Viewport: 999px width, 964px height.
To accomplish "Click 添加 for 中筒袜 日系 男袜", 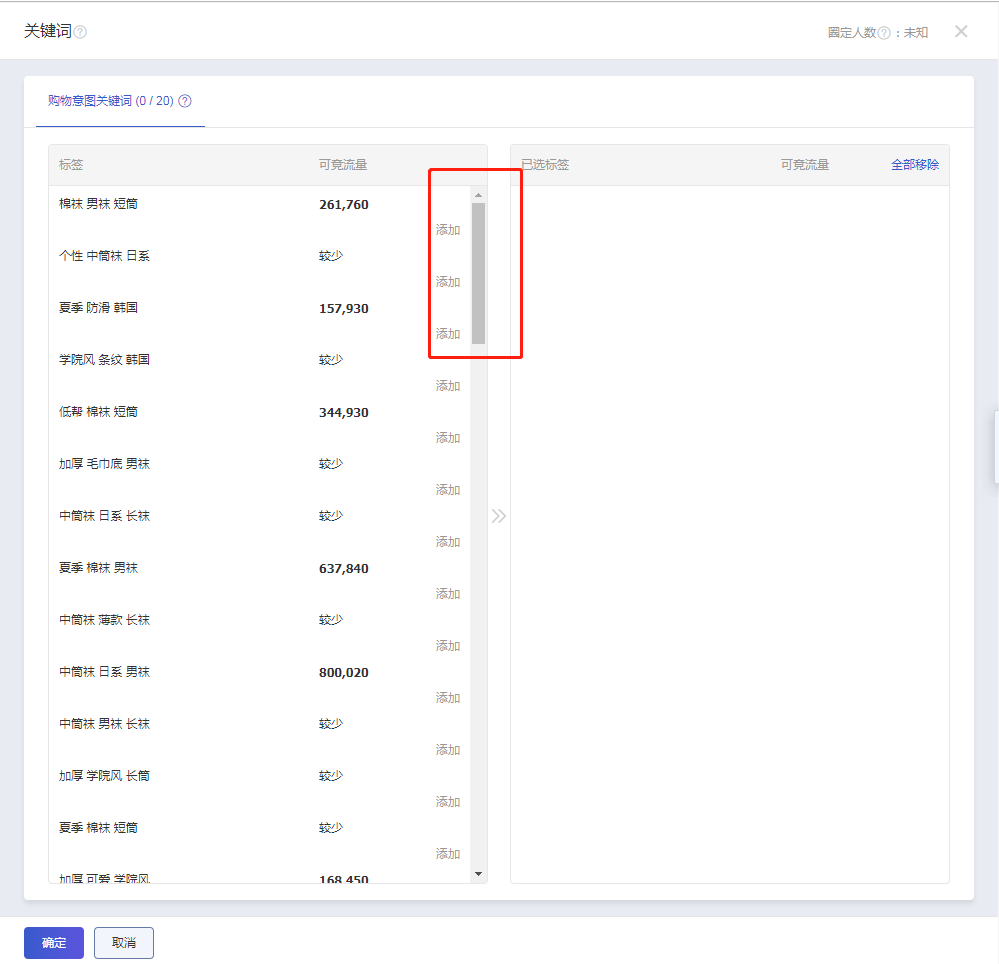I will coord(447,698).
